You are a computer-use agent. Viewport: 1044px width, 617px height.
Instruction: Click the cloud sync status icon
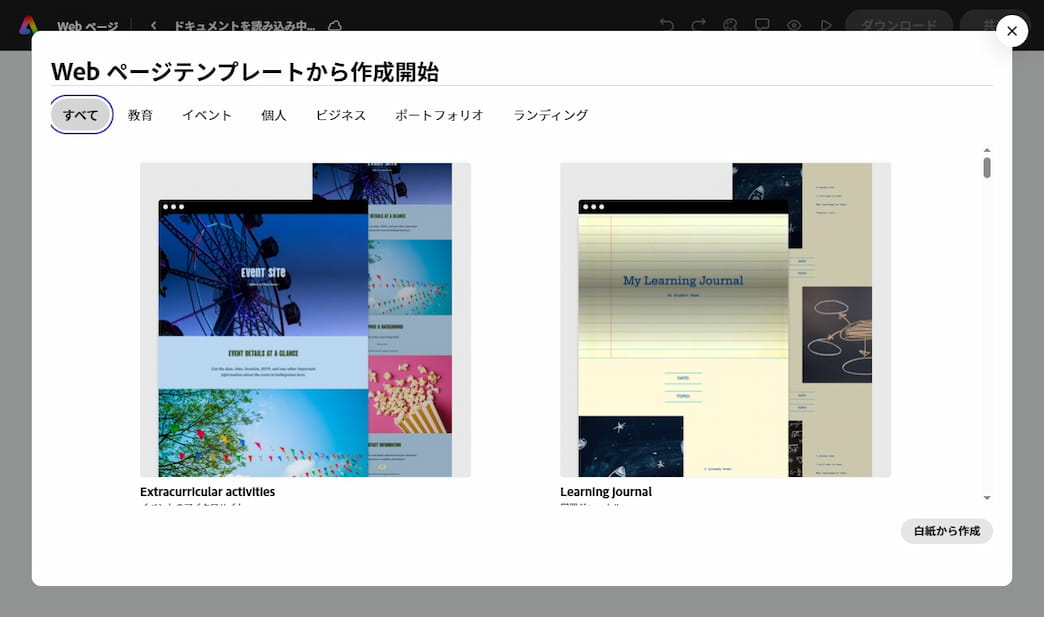pyautogui.click(x=335, y=25)
